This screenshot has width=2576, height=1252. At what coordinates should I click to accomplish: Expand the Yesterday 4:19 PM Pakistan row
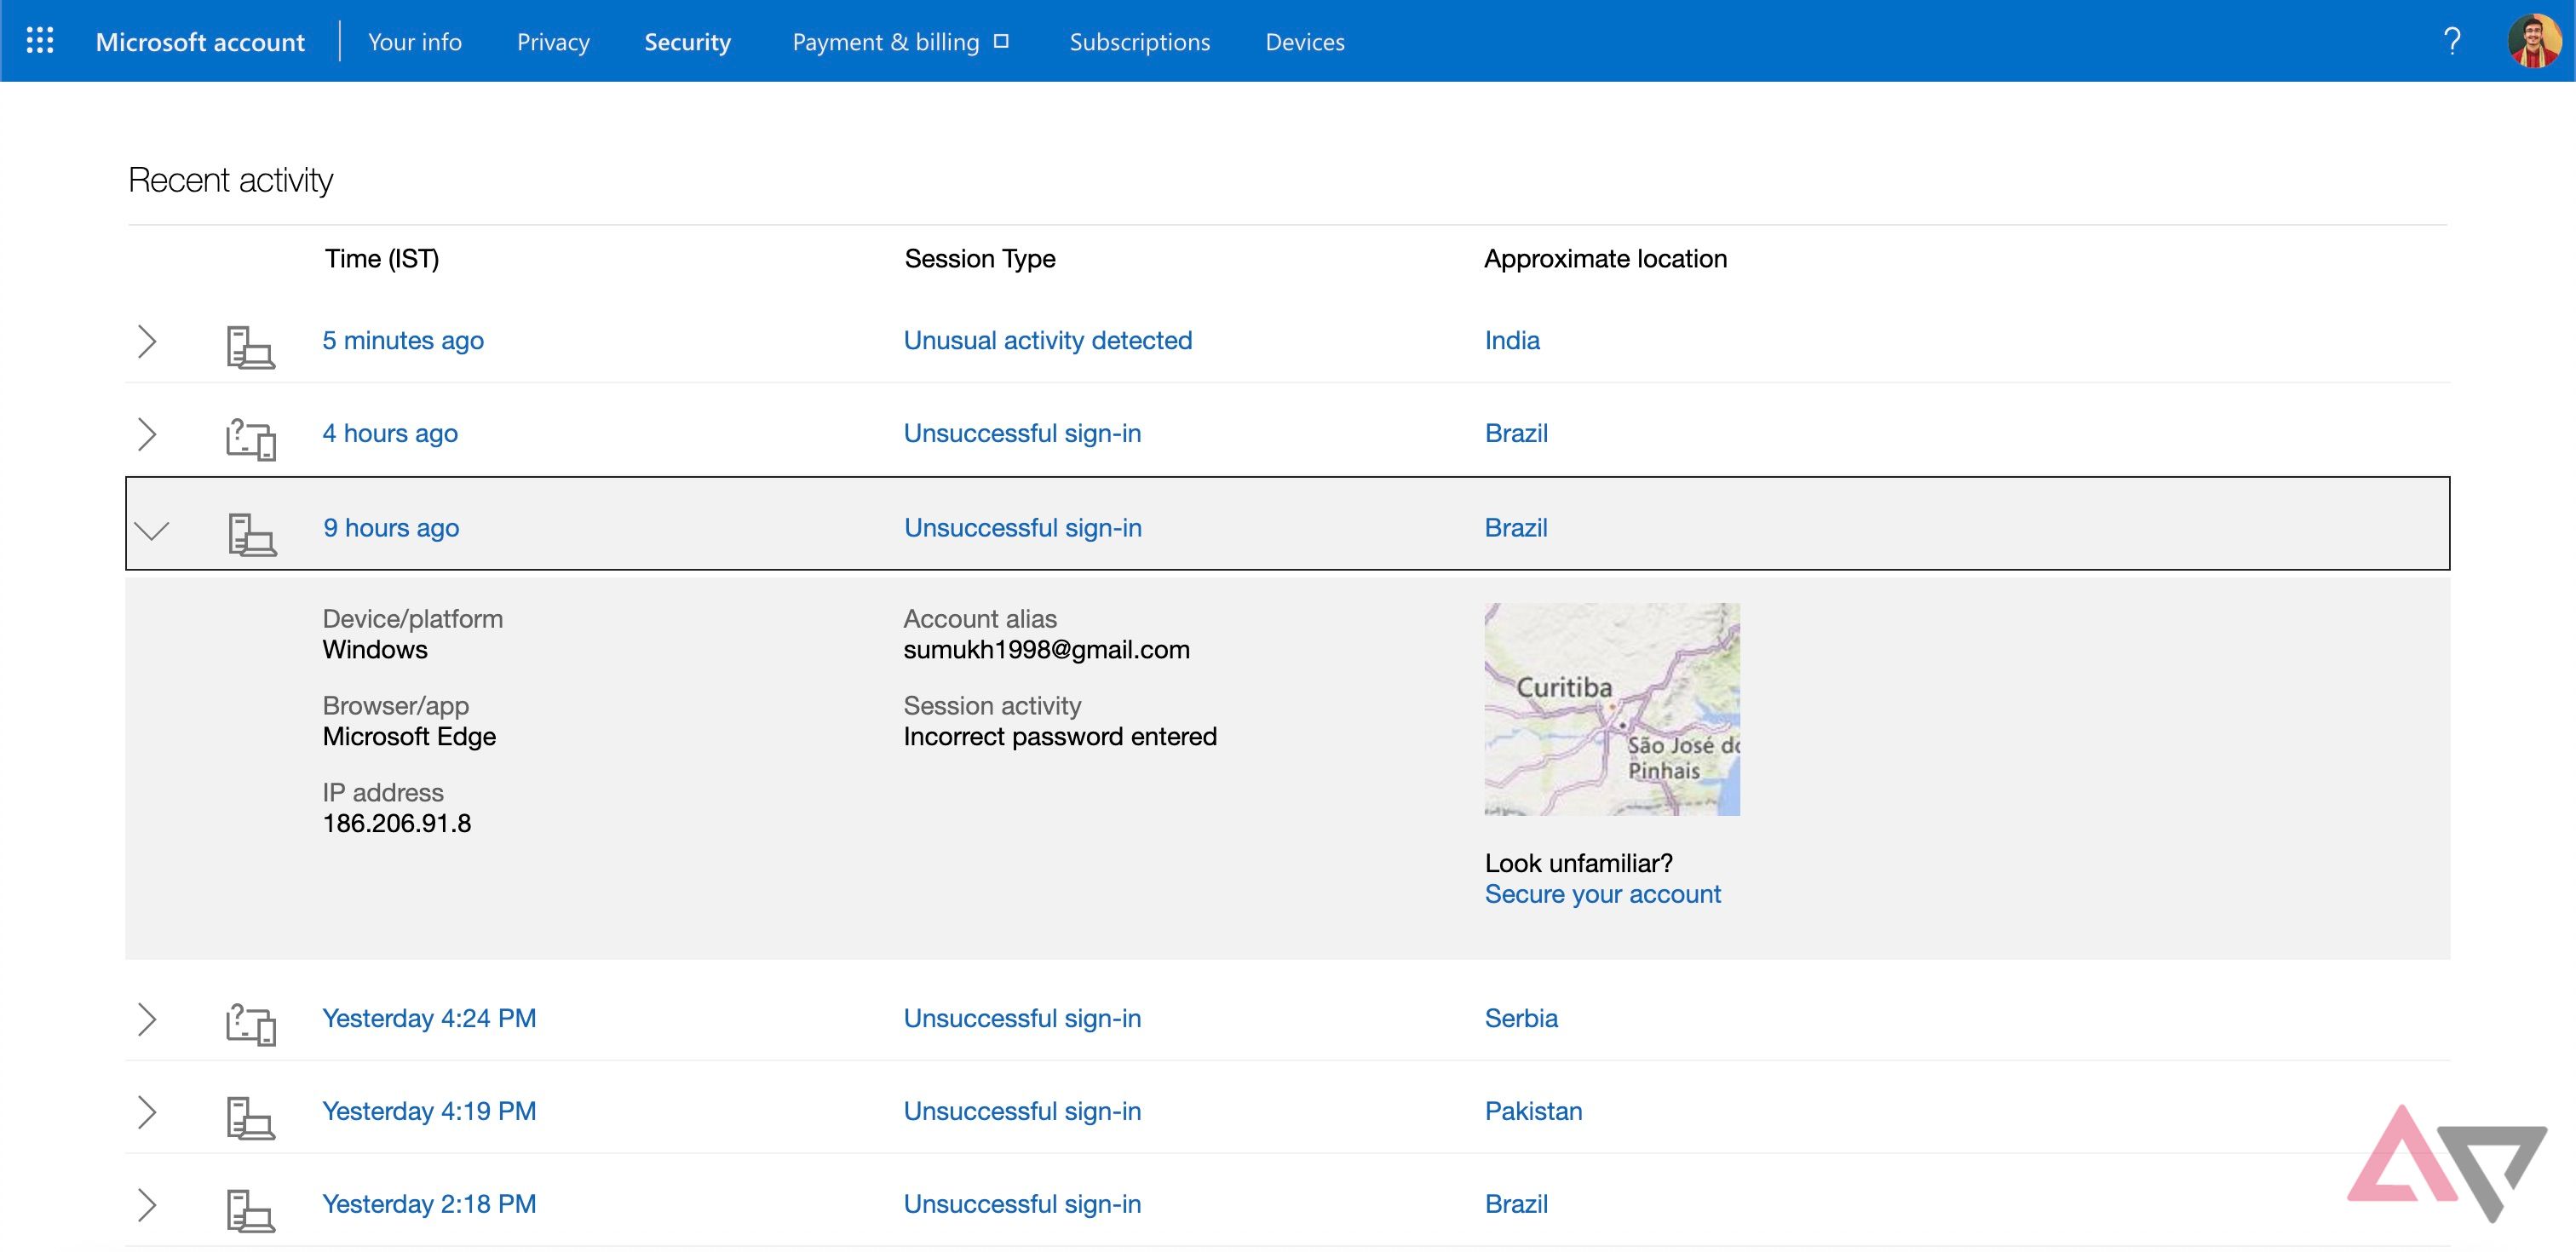(x=147, y=1112)
